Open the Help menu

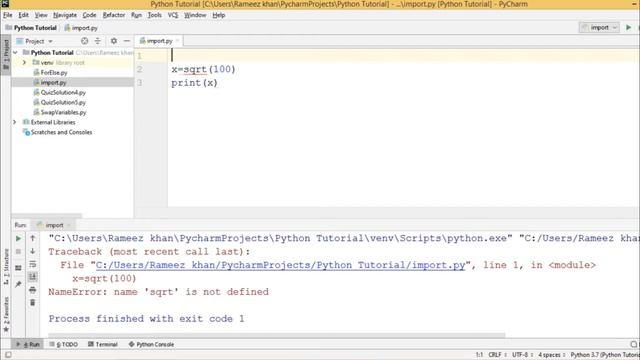(x=219, y=15)
